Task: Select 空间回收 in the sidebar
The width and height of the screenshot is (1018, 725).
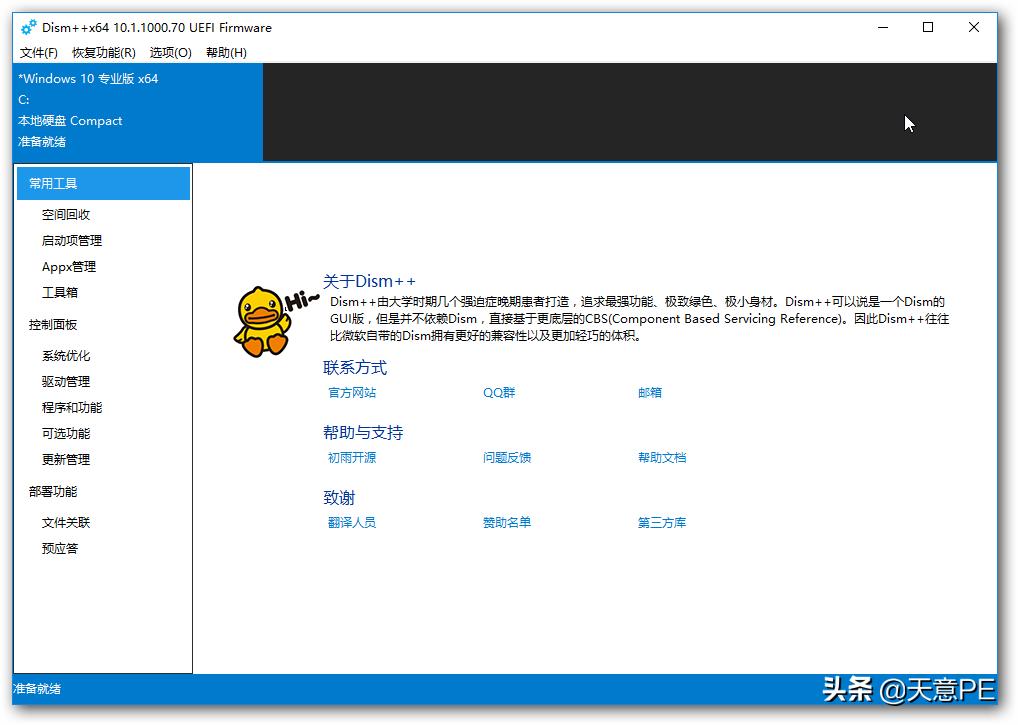Action: (x=66, y=214)
